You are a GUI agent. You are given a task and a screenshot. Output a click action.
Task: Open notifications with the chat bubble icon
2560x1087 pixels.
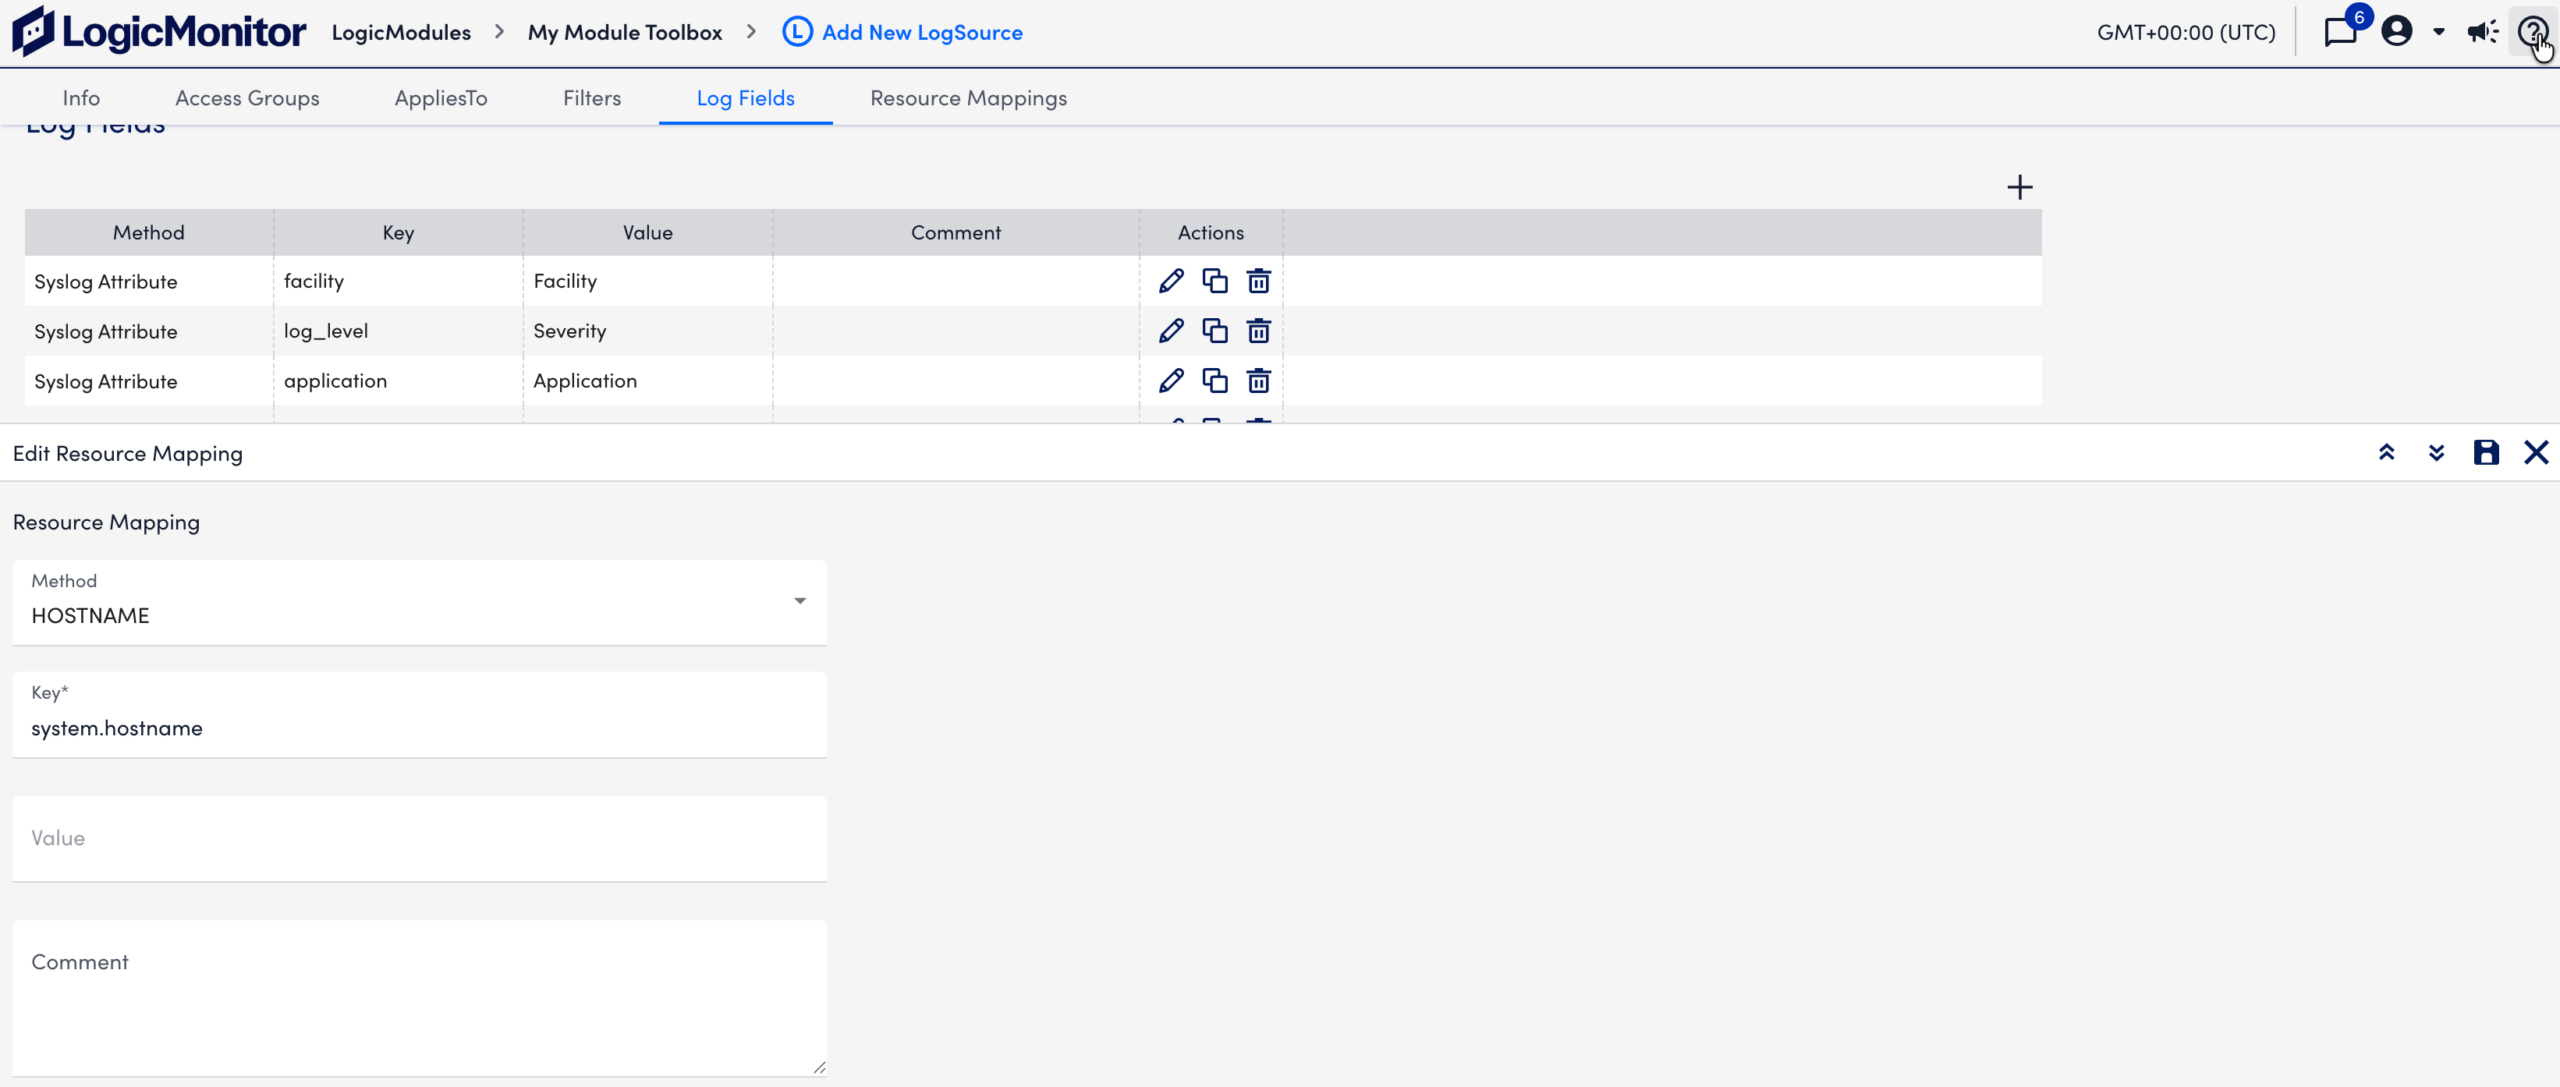click(2341, 31)
